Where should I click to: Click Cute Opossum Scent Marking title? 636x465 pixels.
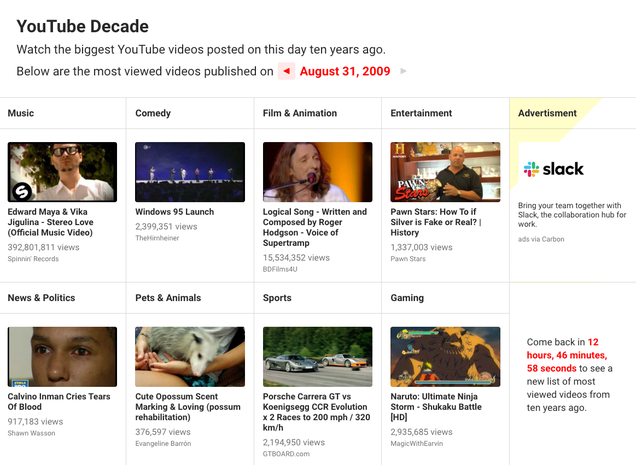tap(188, 407)
